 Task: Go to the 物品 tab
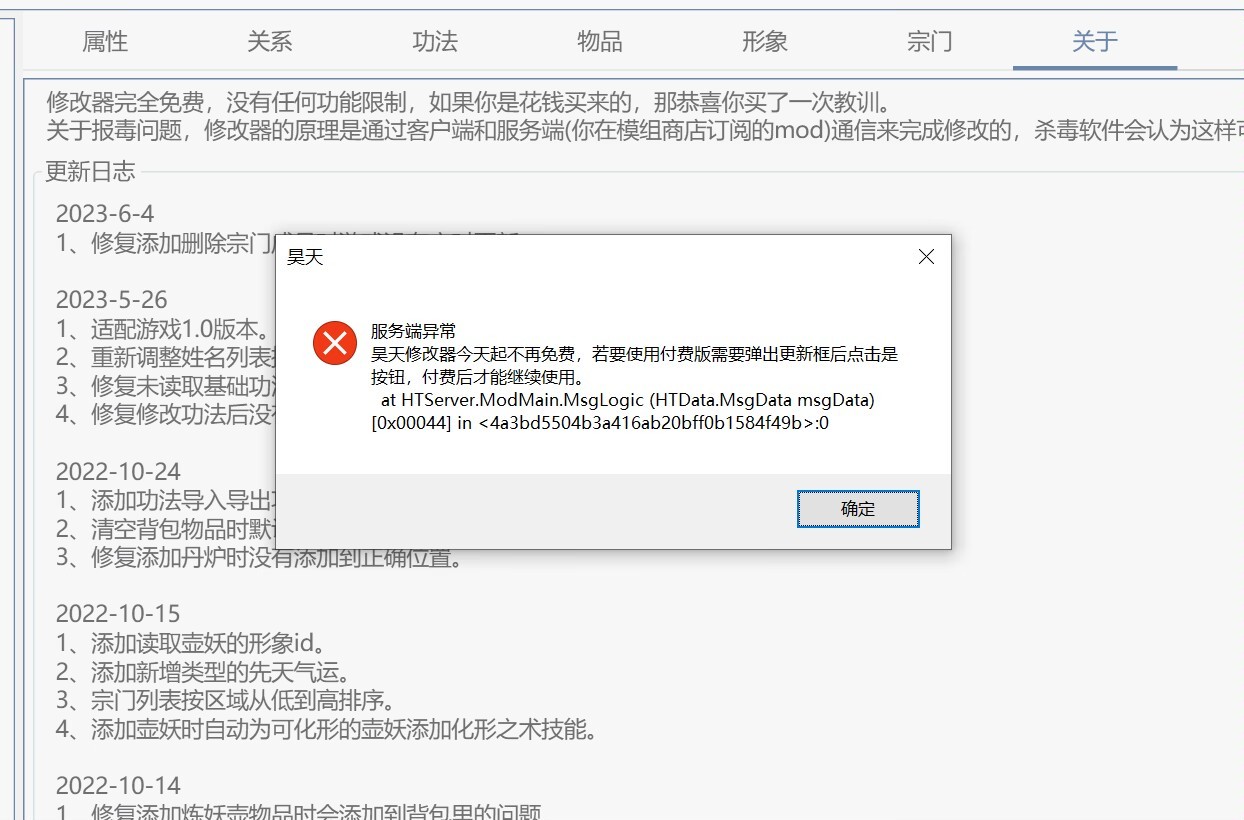(x=600, y=42)
